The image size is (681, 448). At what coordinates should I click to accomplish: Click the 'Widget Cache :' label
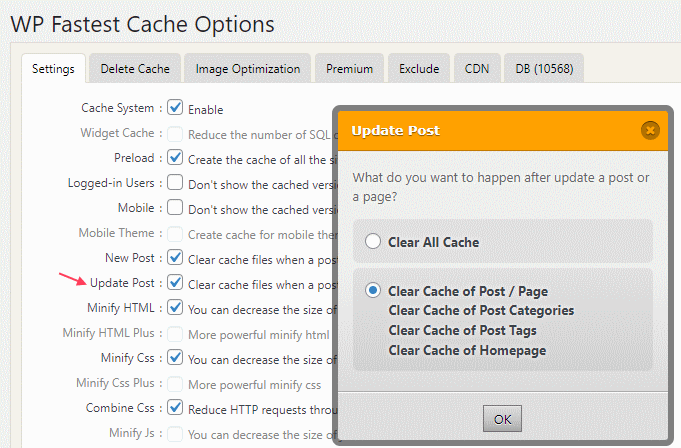click(x=121, y=133)
